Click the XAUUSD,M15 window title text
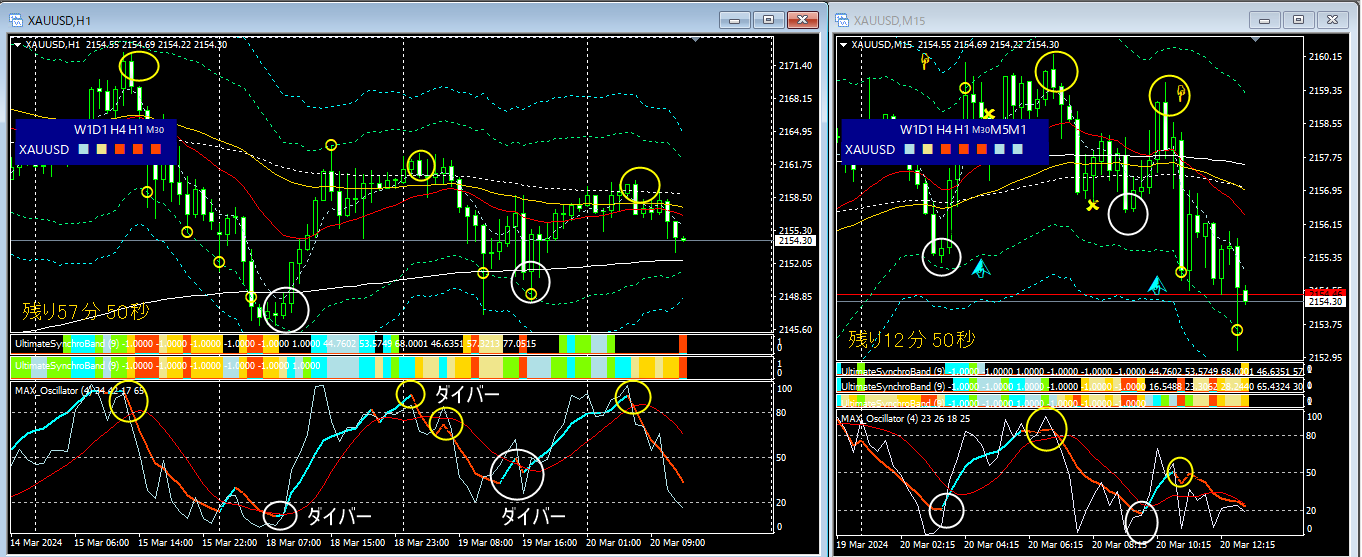Viewport: 1362px width, 557px height. (889, 19)
